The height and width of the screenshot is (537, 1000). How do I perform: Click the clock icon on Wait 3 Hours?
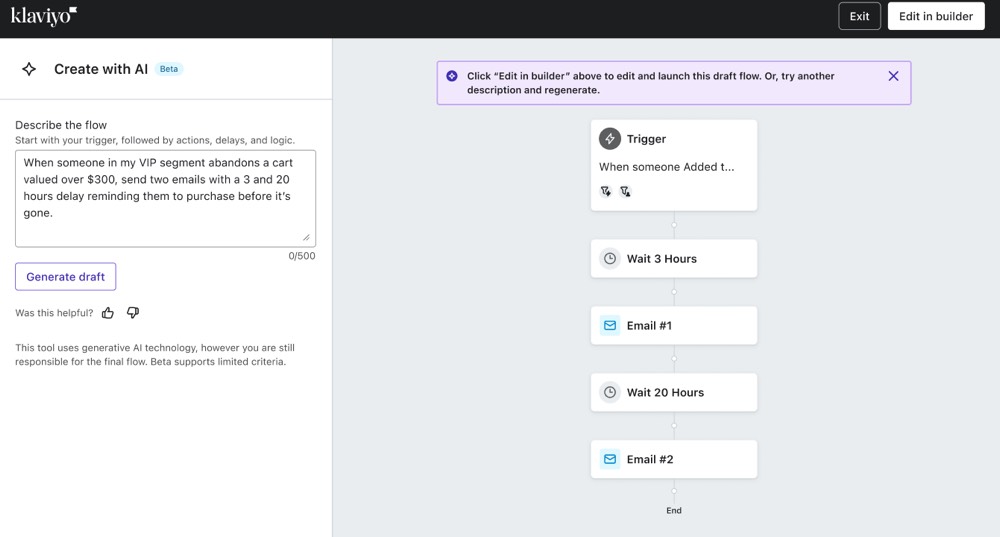click(x=610, y=258)
